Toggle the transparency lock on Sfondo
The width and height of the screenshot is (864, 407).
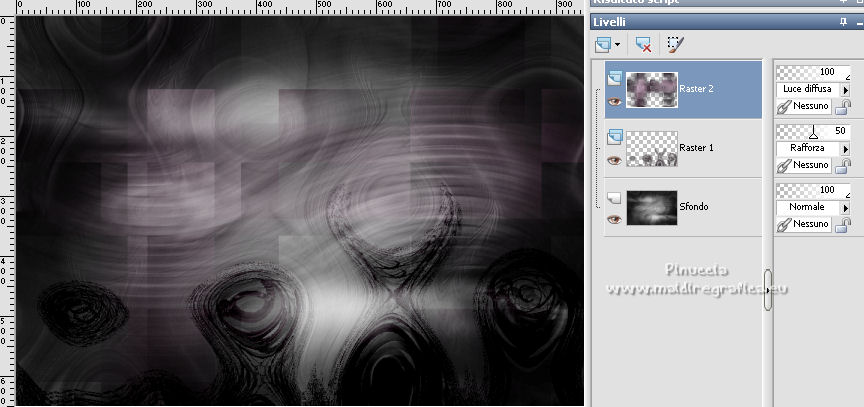(843, 225)
